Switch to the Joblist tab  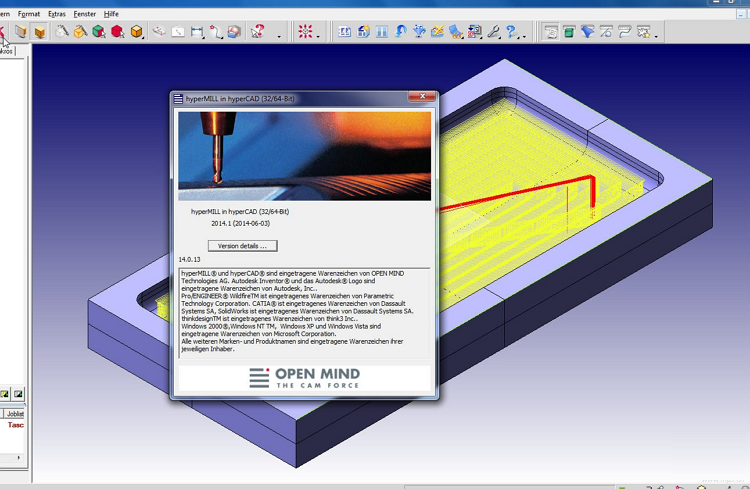(x=15, y=414)
